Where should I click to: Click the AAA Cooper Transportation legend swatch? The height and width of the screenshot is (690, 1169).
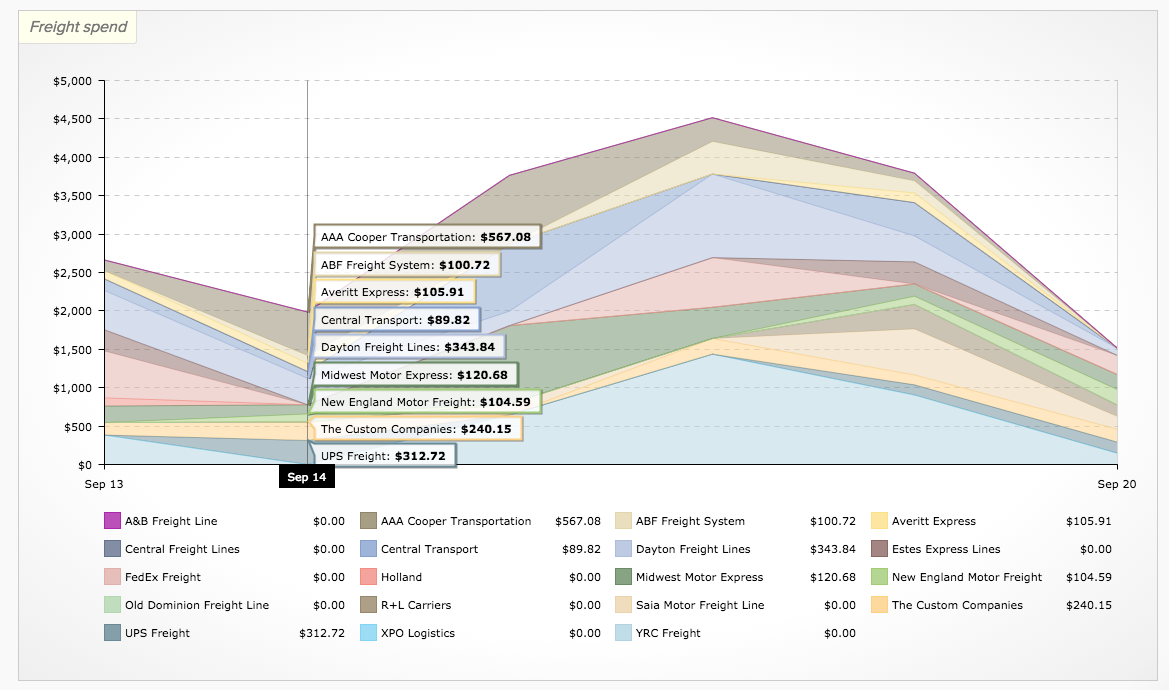click(368, 521)
